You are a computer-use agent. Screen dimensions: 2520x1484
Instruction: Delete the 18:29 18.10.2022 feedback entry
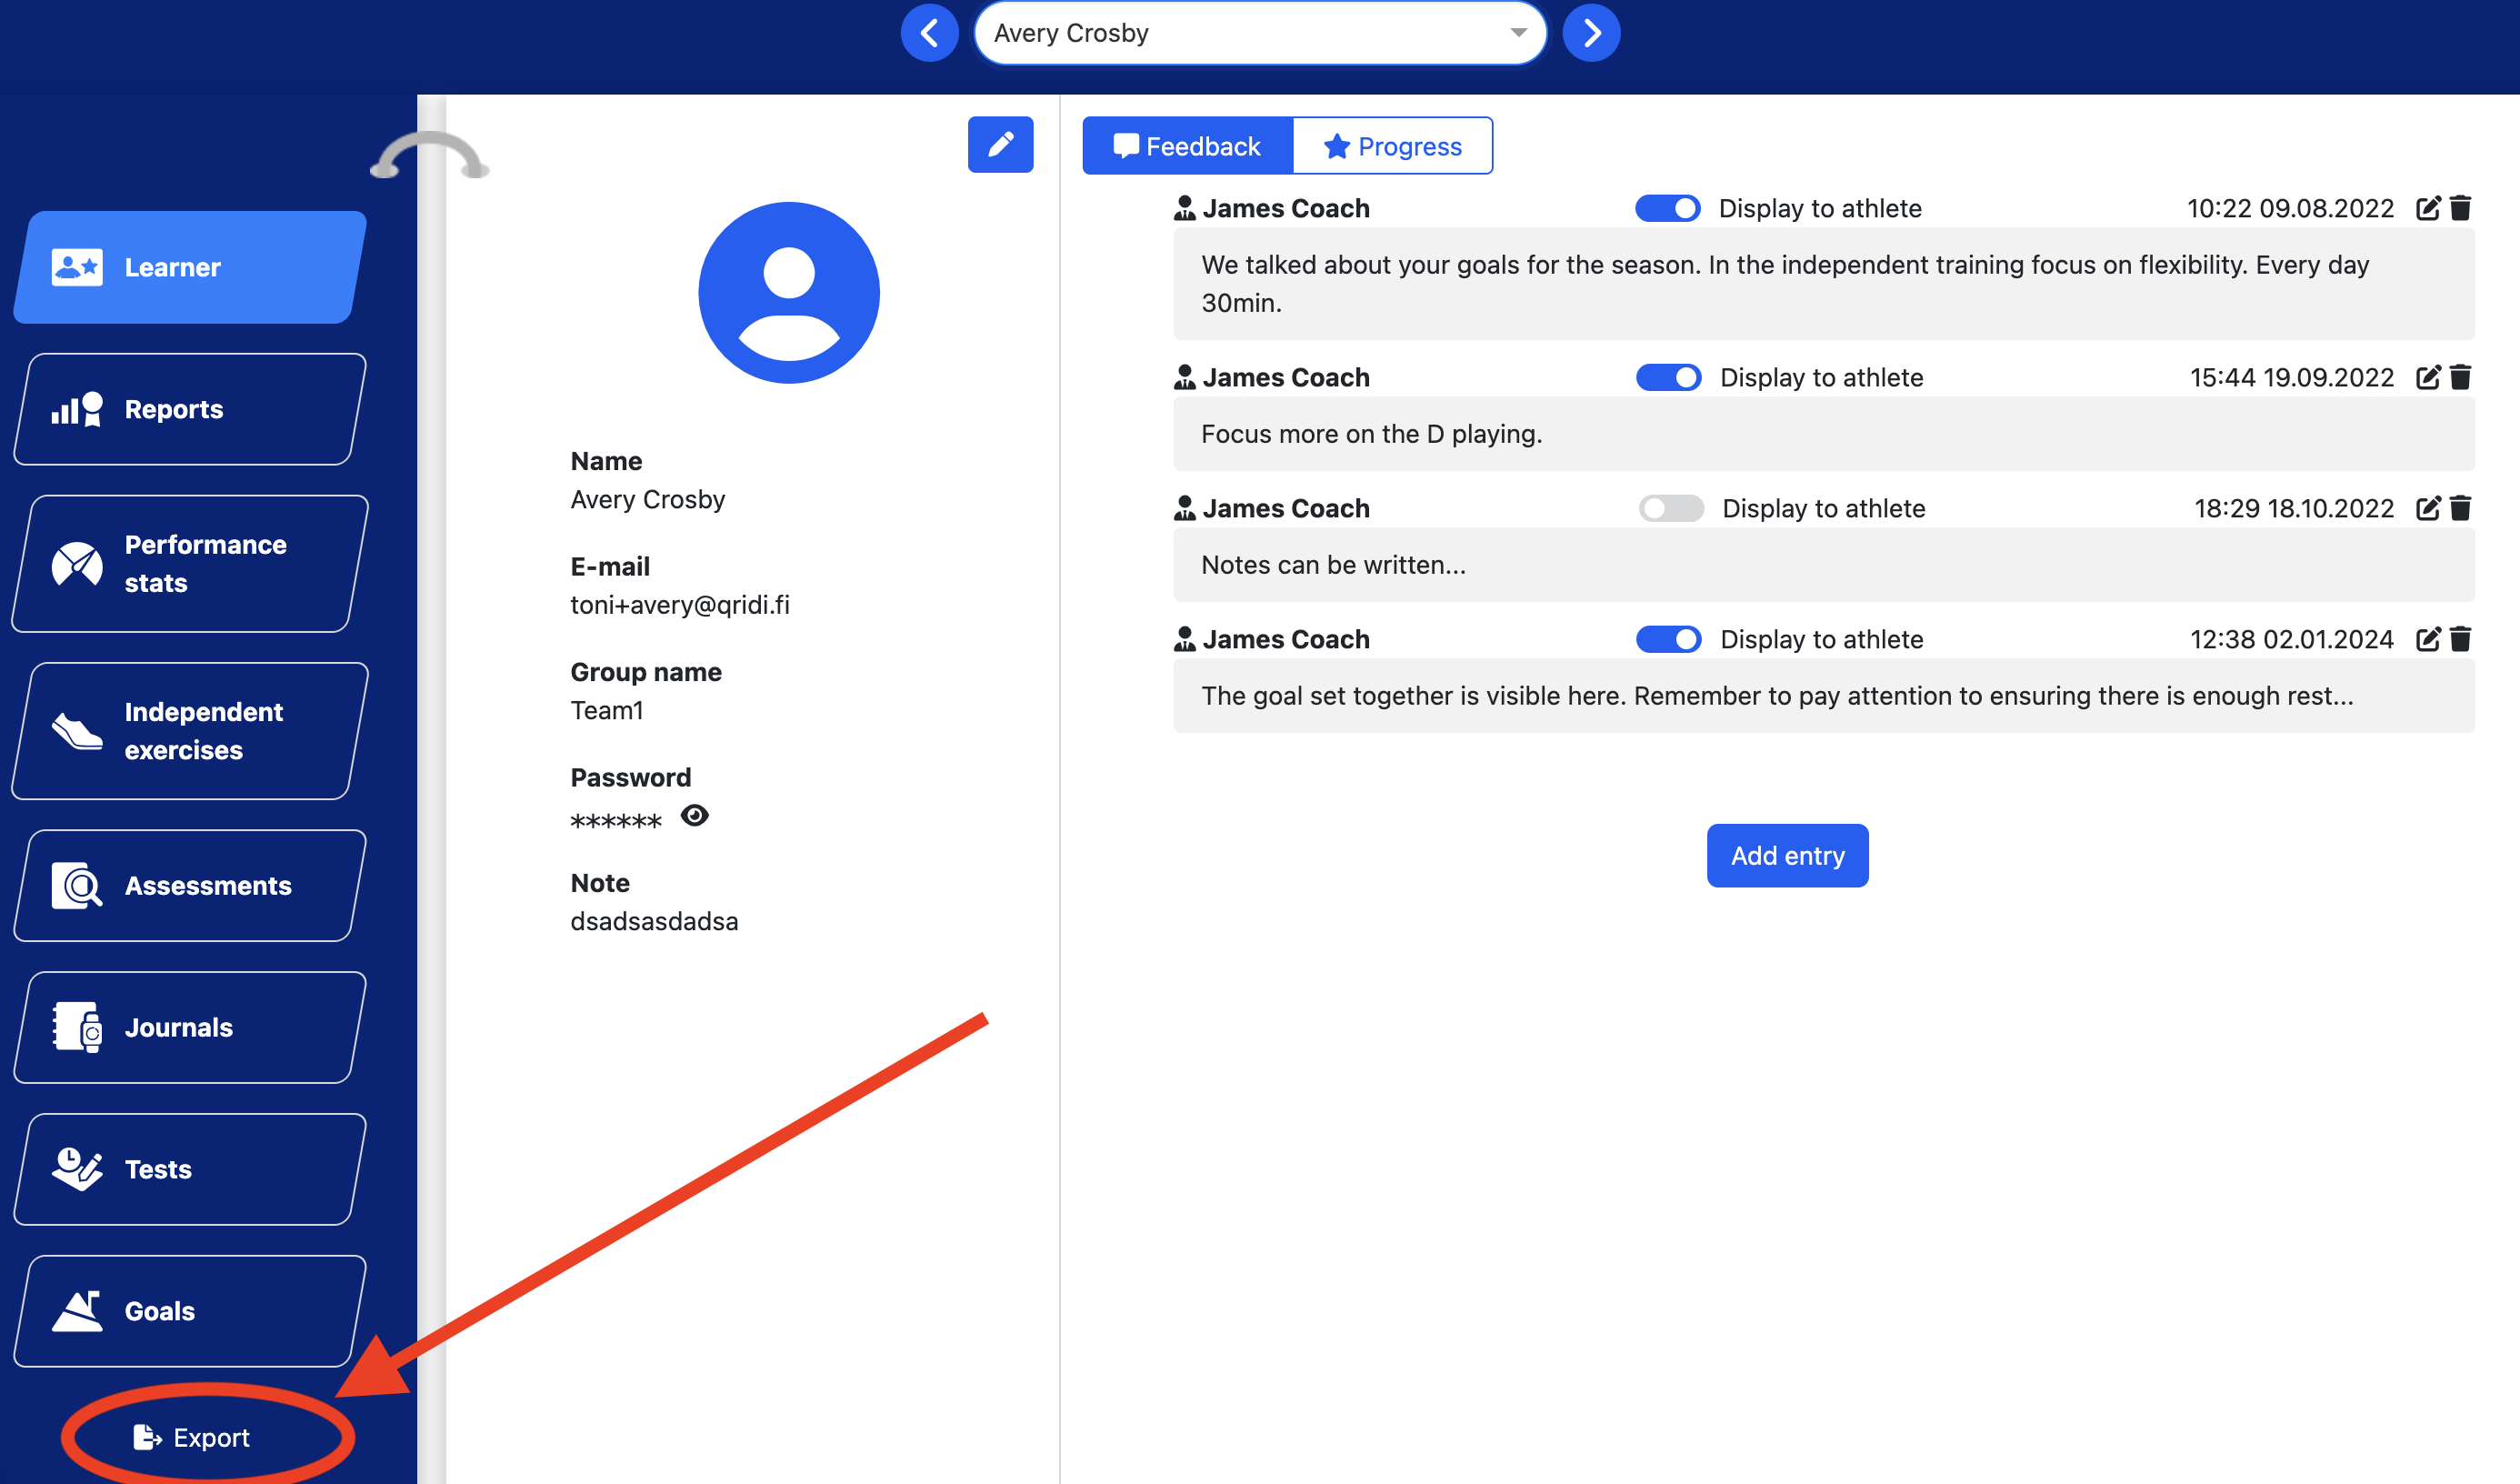pyautogui.click(x=2461, y=508)
